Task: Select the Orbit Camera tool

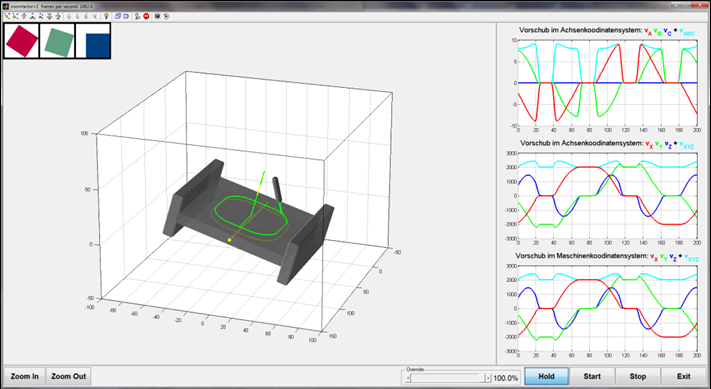Action: click(7, 16)
